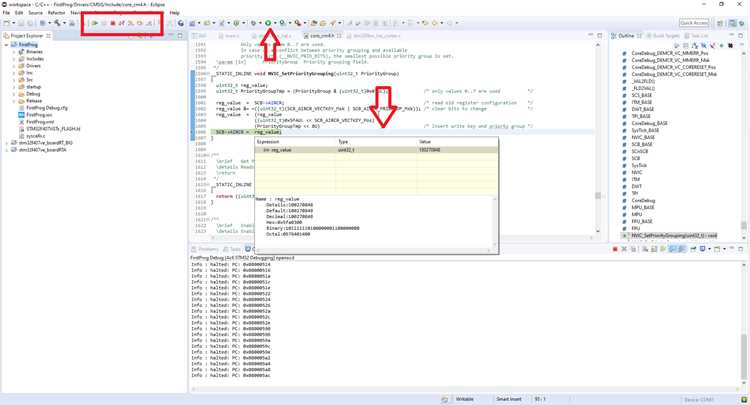Select the syscalls.c file

(x=36, y=136)
